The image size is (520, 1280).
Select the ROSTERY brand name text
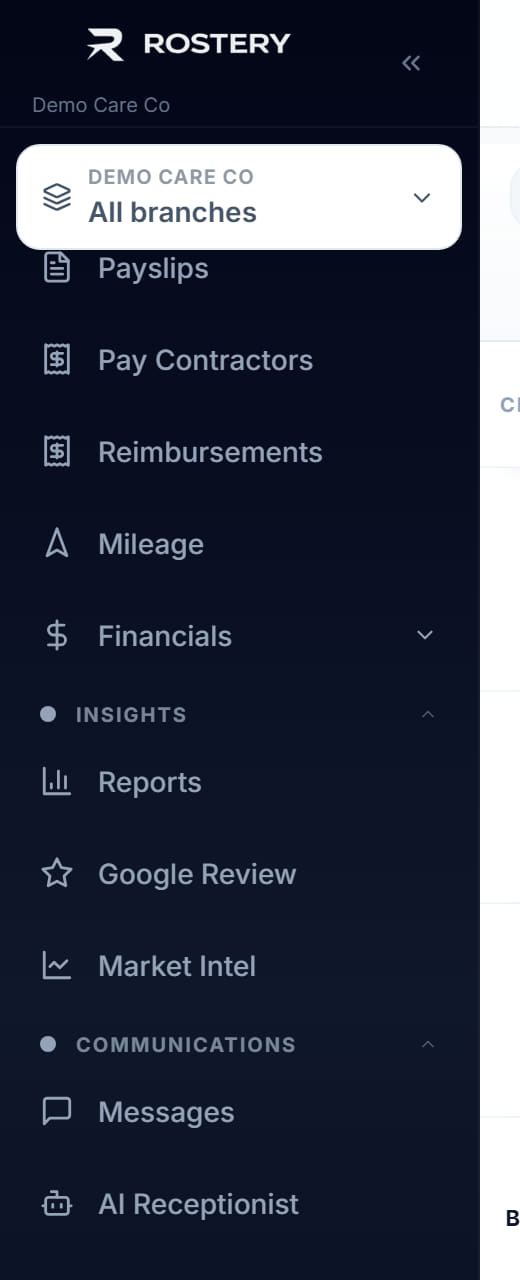(x=217, y=44)
